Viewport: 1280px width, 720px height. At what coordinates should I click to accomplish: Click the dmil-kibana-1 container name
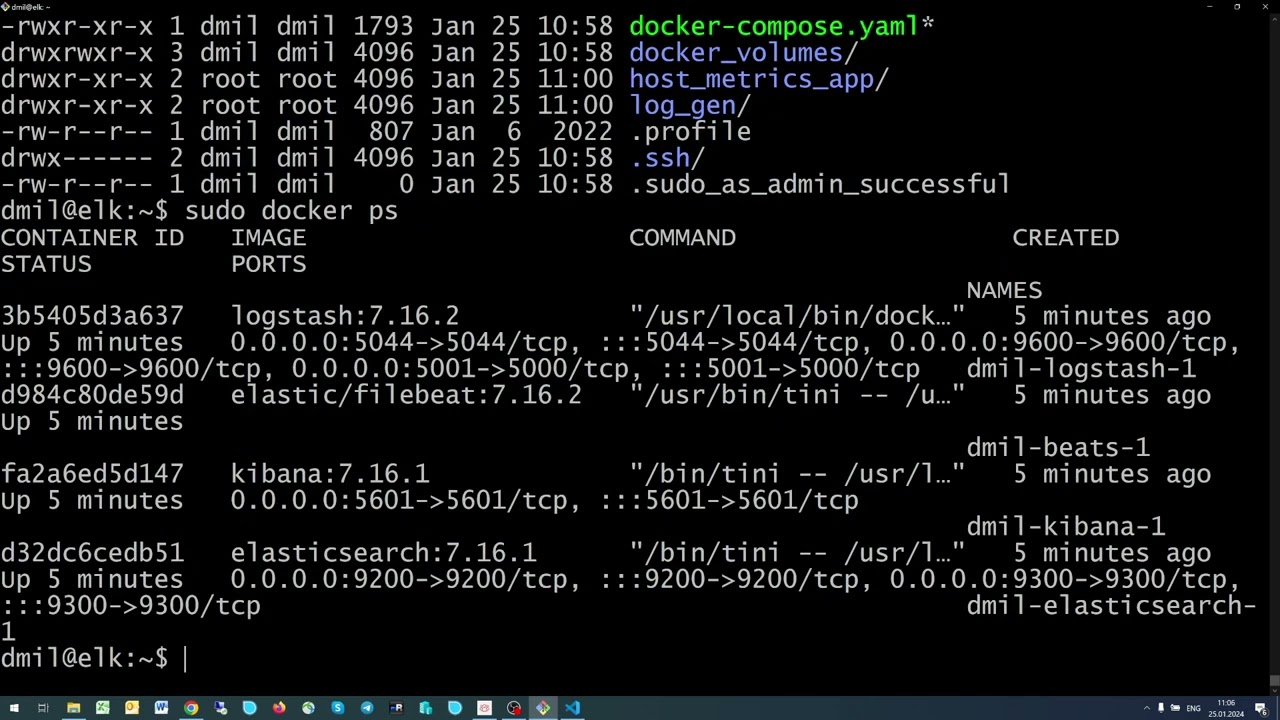point(1065,527)
